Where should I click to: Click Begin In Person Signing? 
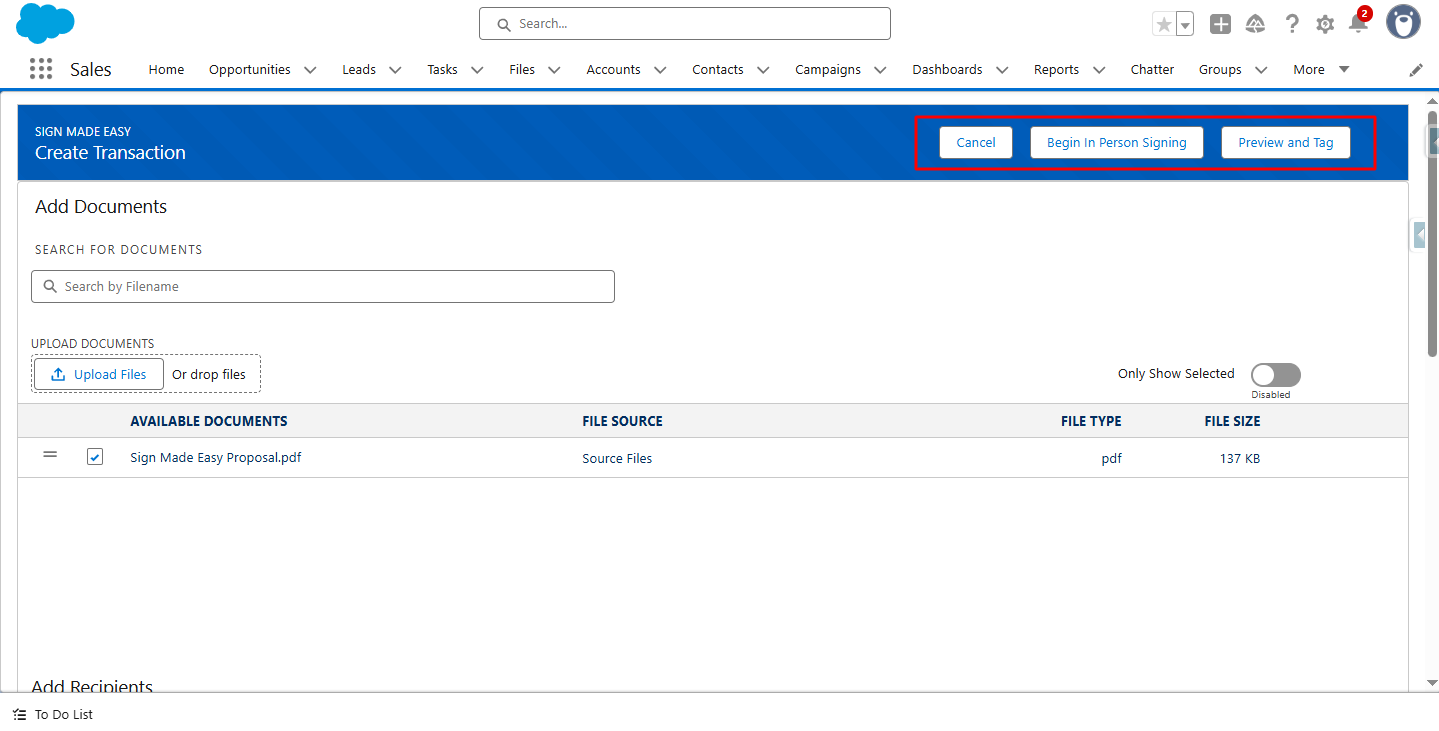(x=1117, y=142)
